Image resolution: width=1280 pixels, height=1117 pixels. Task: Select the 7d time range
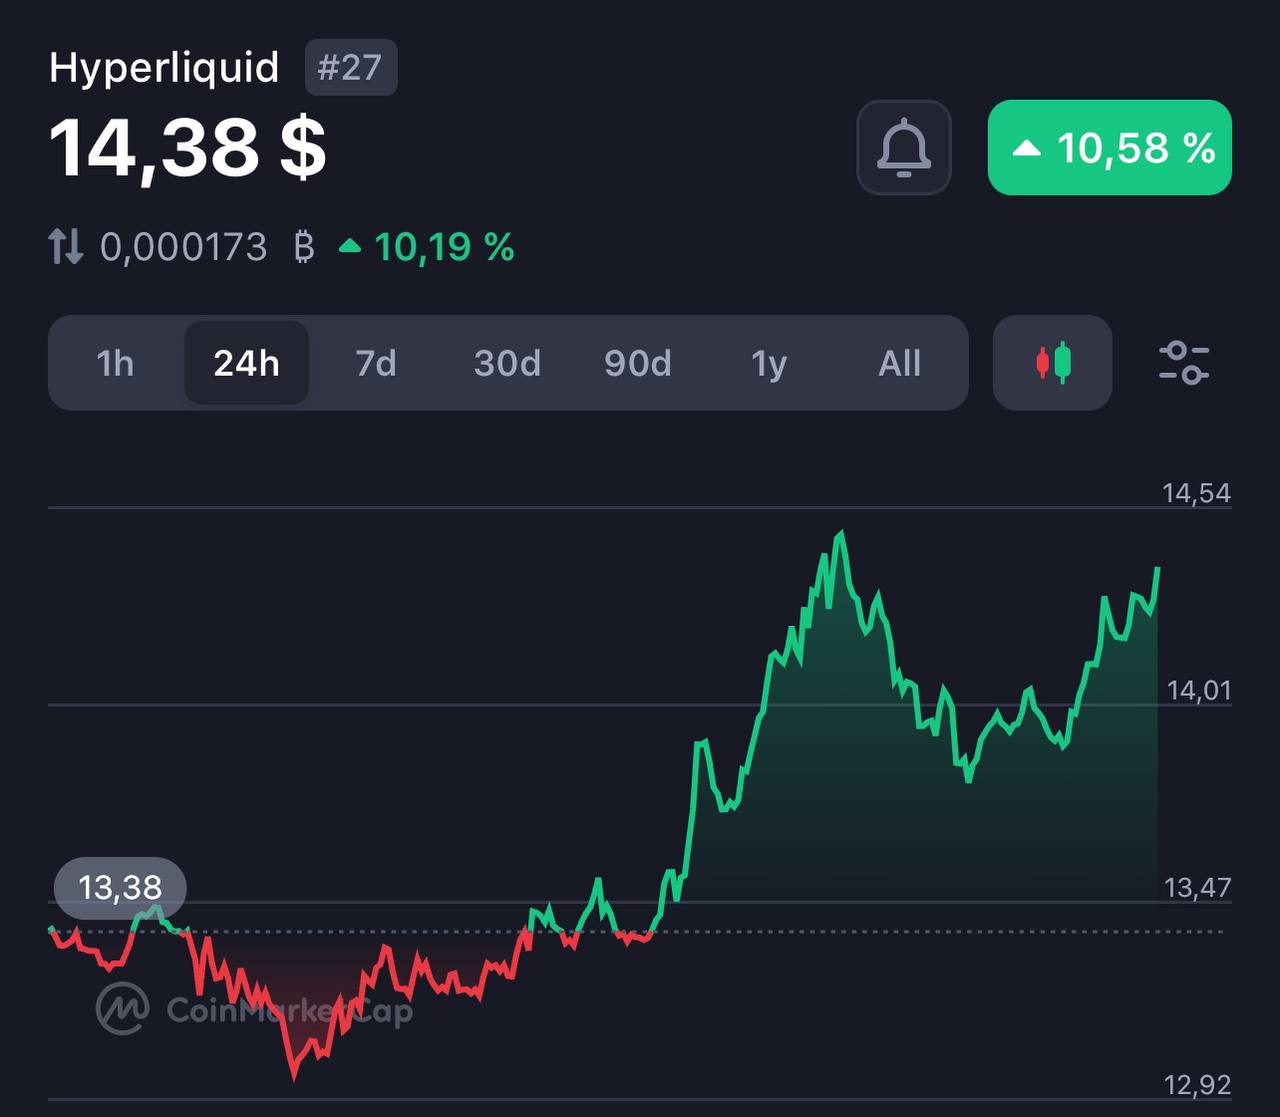pos(376,363)
